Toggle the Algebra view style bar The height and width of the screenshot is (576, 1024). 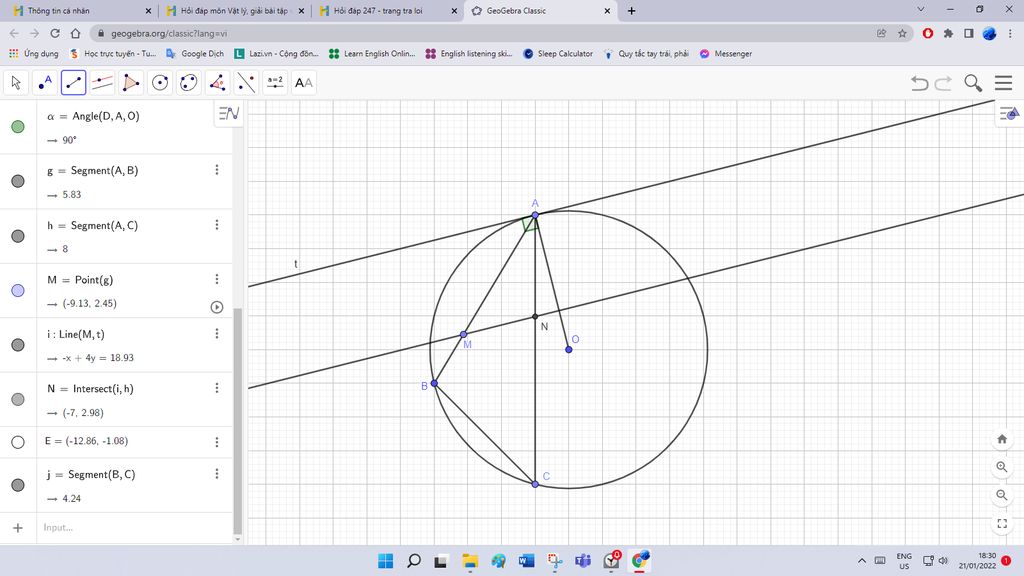point(229,114)
